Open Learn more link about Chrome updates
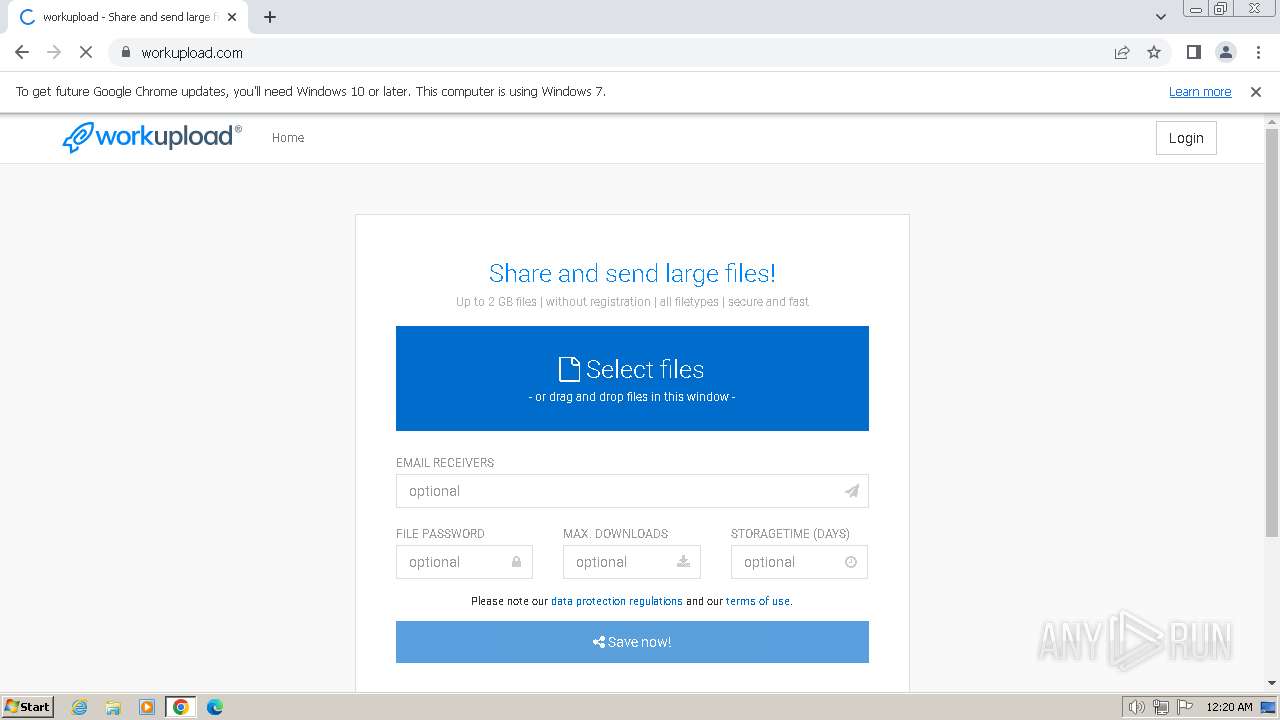 [1200, 92]
